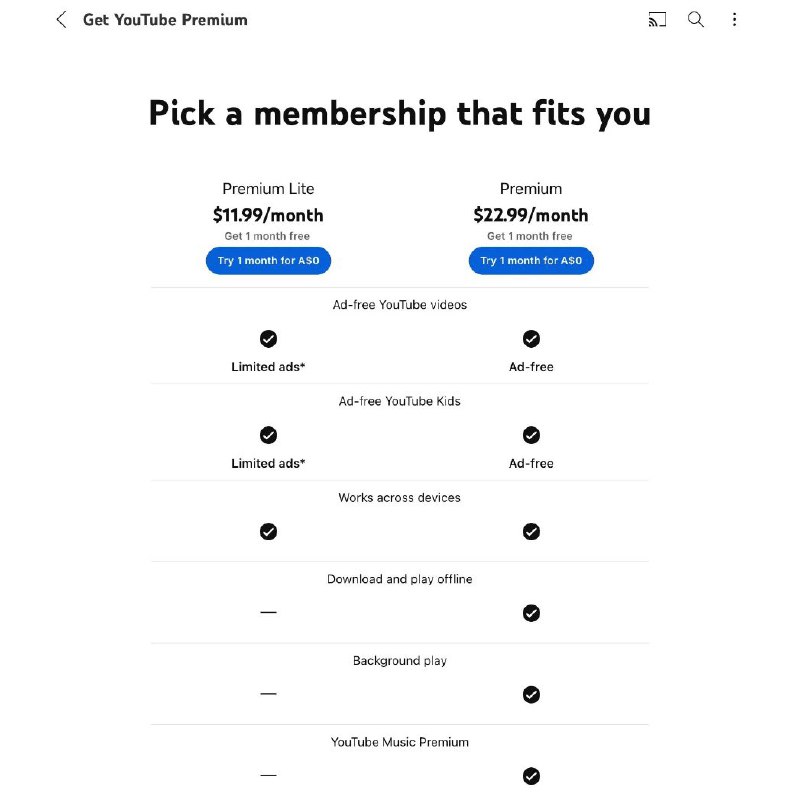Click Premium checkmark for Ad-free YouTube videos
Image resolution: width=800 pixels, height=800 pixels.
coord(531,339)
